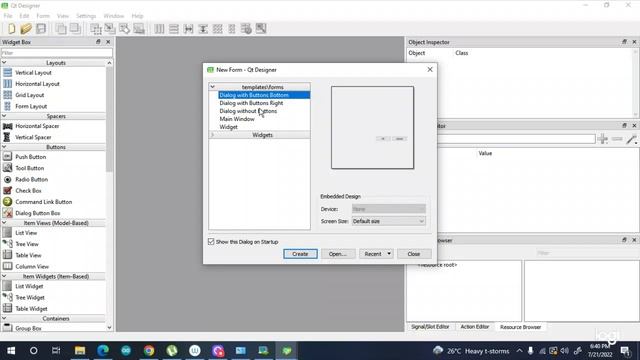Open the Settings menu

(x=86, y=16)
